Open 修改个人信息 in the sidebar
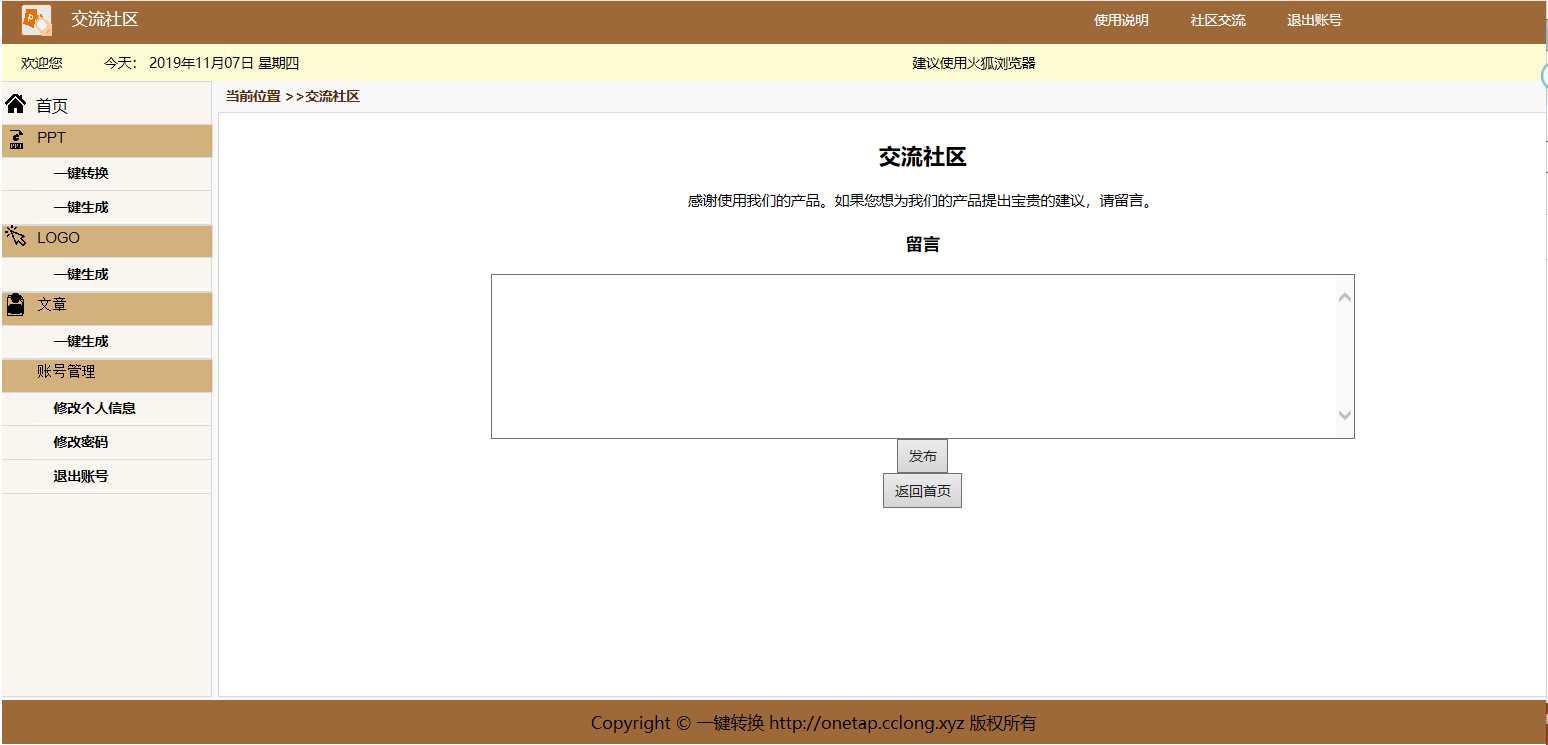The height and width of the screenshot is (745, 1548). [94, 408]
